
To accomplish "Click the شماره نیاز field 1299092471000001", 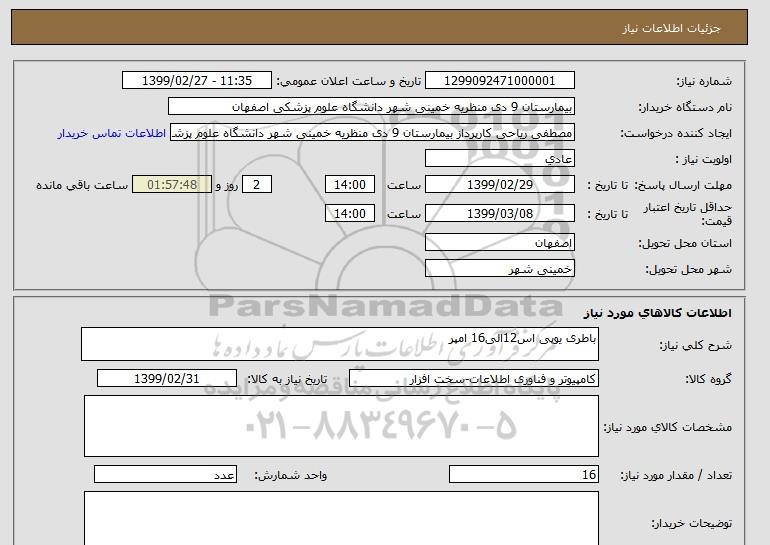I will 499,81.
